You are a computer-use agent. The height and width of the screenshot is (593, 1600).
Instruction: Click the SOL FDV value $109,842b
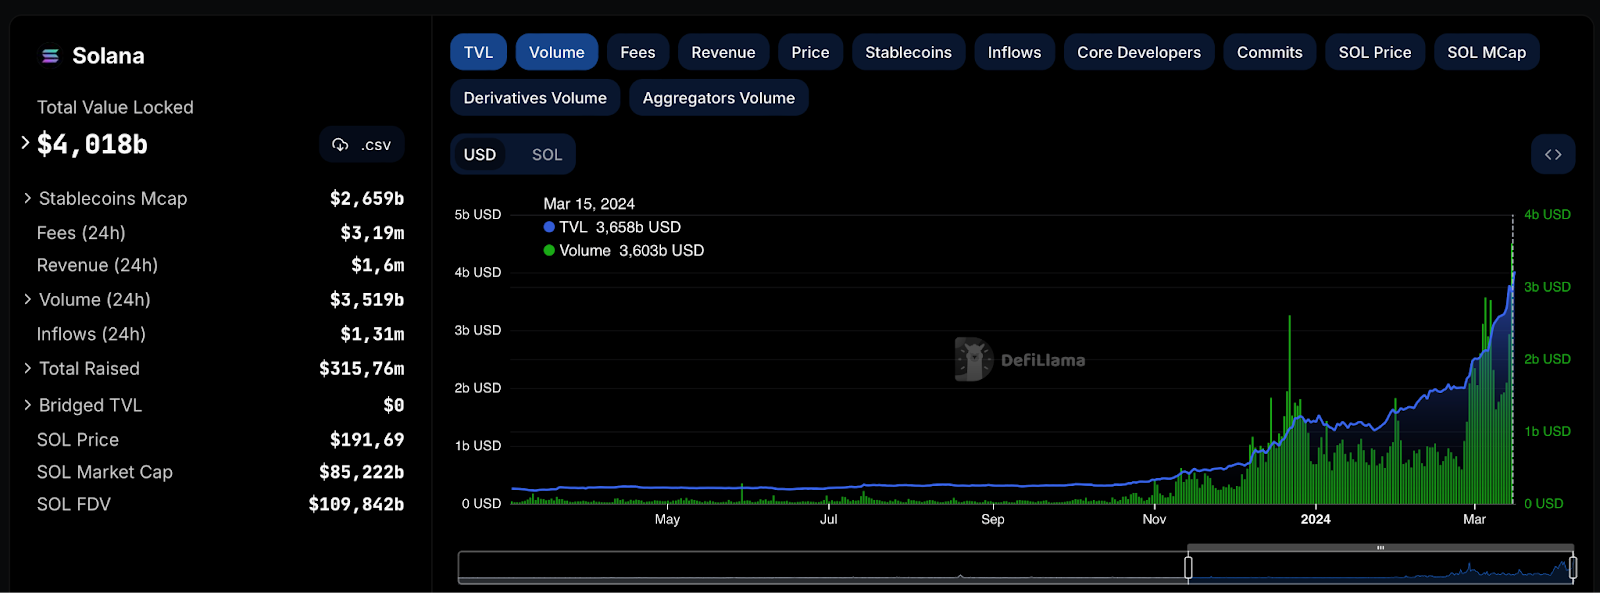click(356, 504)
